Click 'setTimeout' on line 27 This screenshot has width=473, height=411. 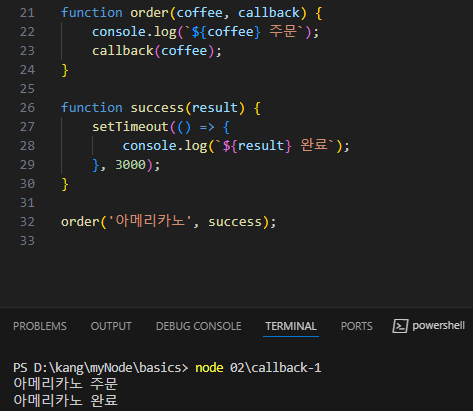(x=130, y=127)
